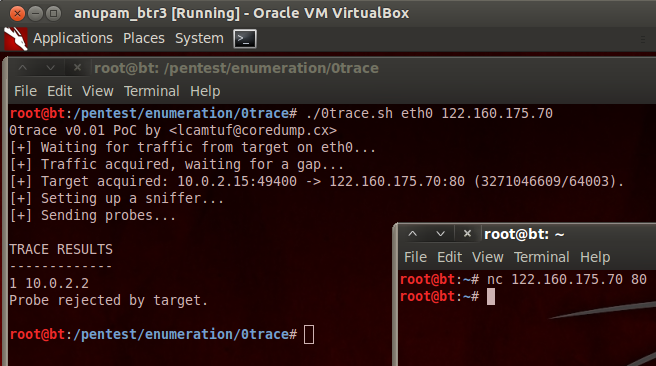Open the Places menu

(x=144, y=38)
